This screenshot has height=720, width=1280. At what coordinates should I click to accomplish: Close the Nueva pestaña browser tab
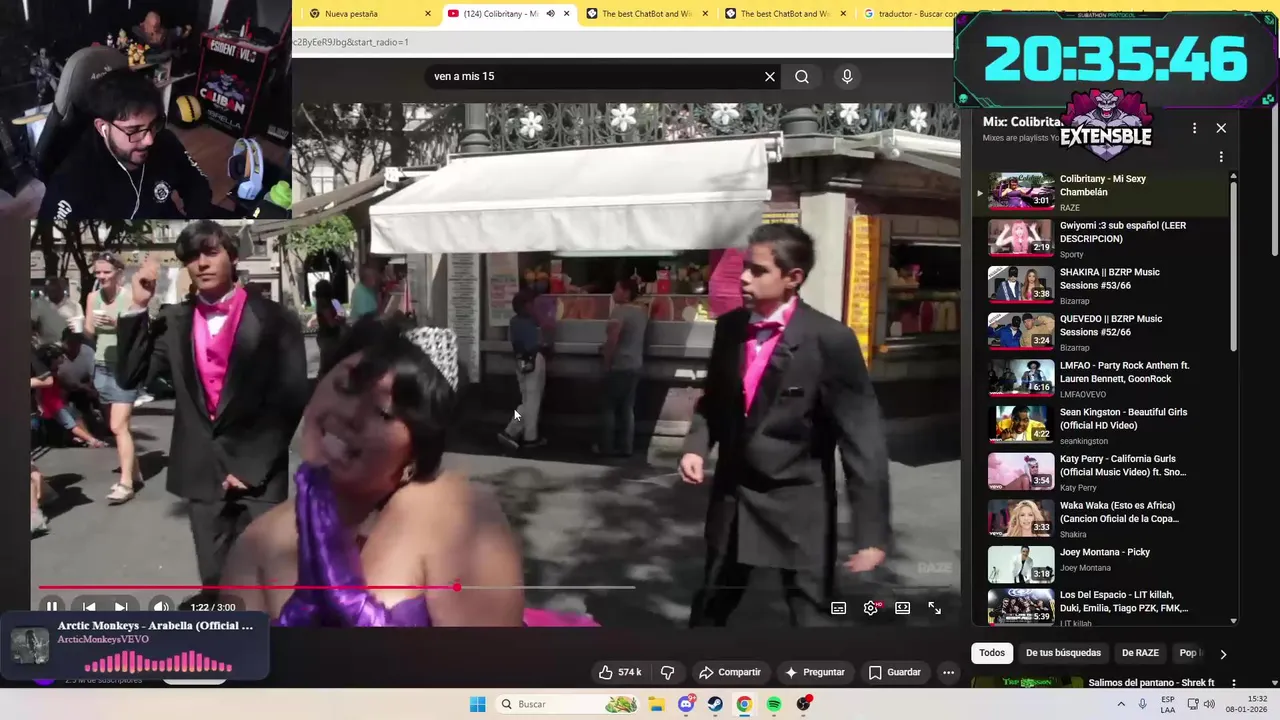click(x=428, y=14)
